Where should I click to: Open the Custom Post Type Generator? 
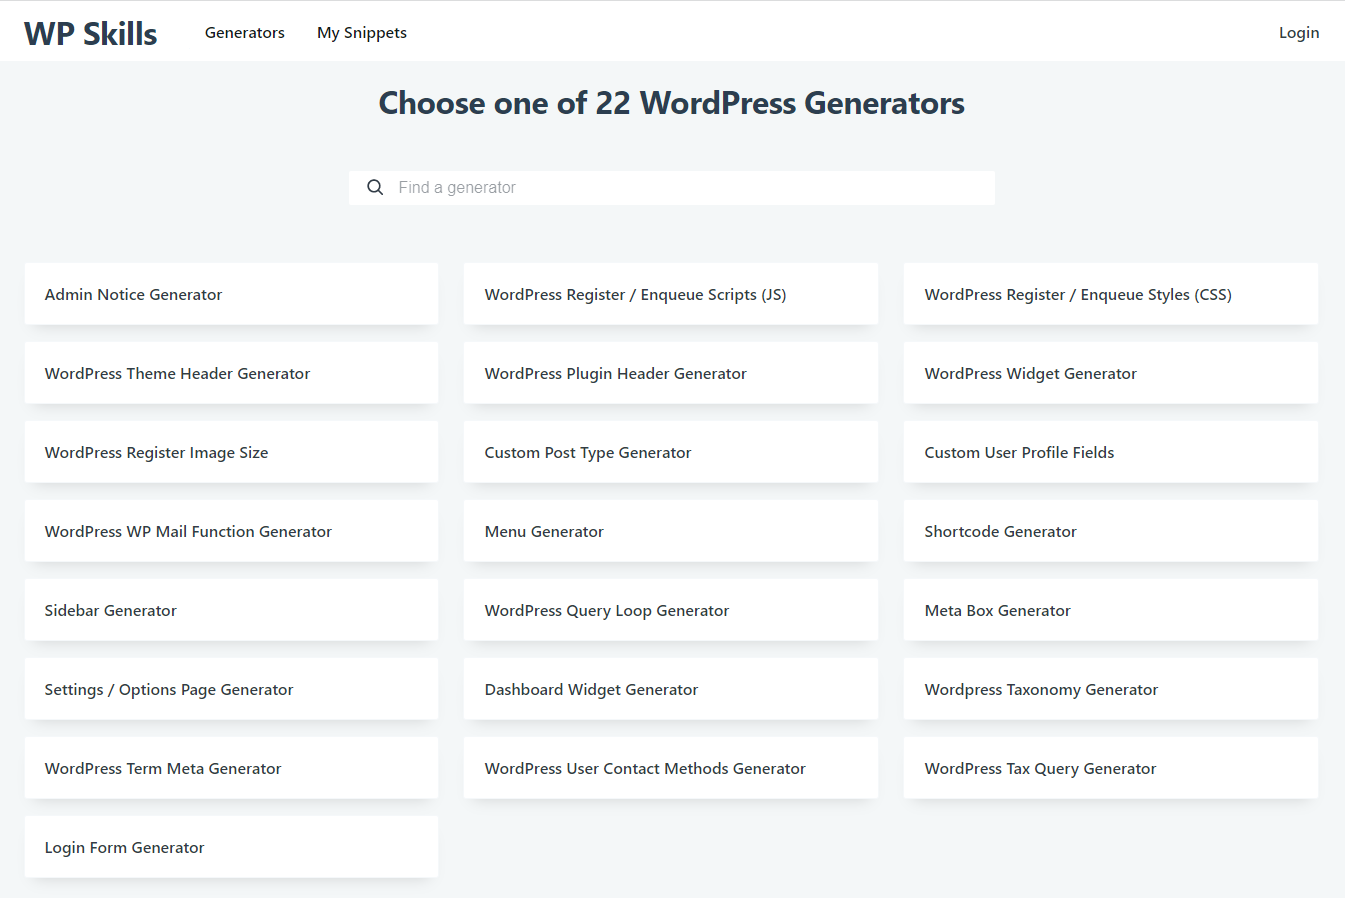coord(670,451)
